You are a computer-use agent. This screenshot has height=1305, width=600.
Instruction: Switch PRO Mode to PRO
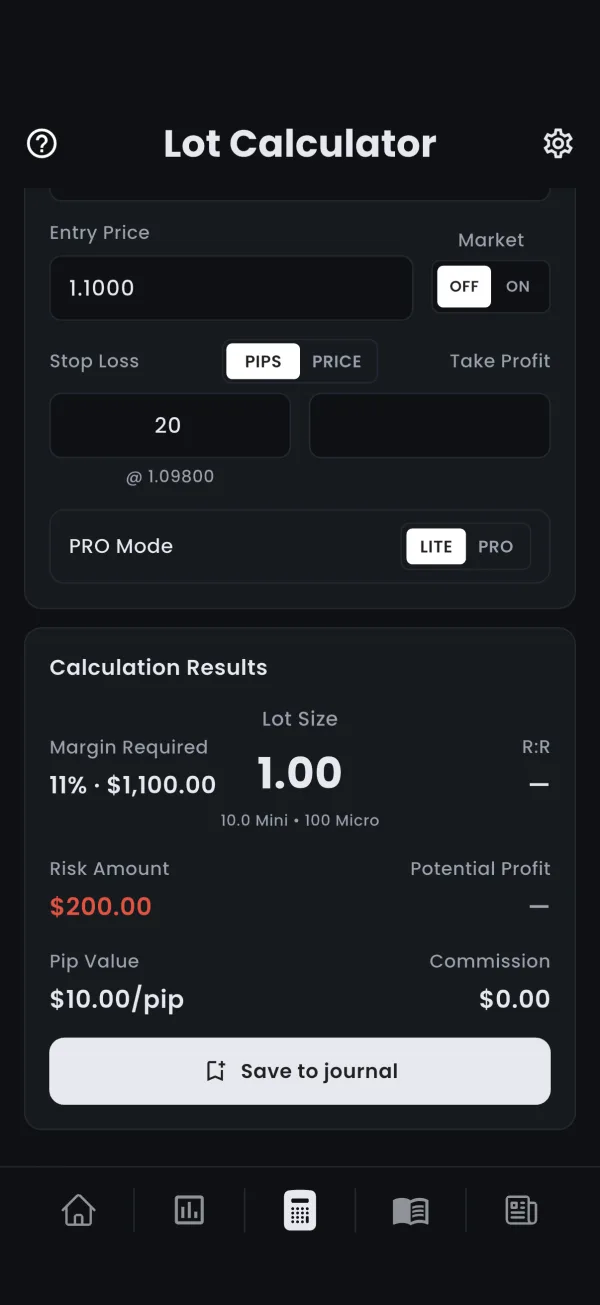pyautogui.click(x=495, y=547)
